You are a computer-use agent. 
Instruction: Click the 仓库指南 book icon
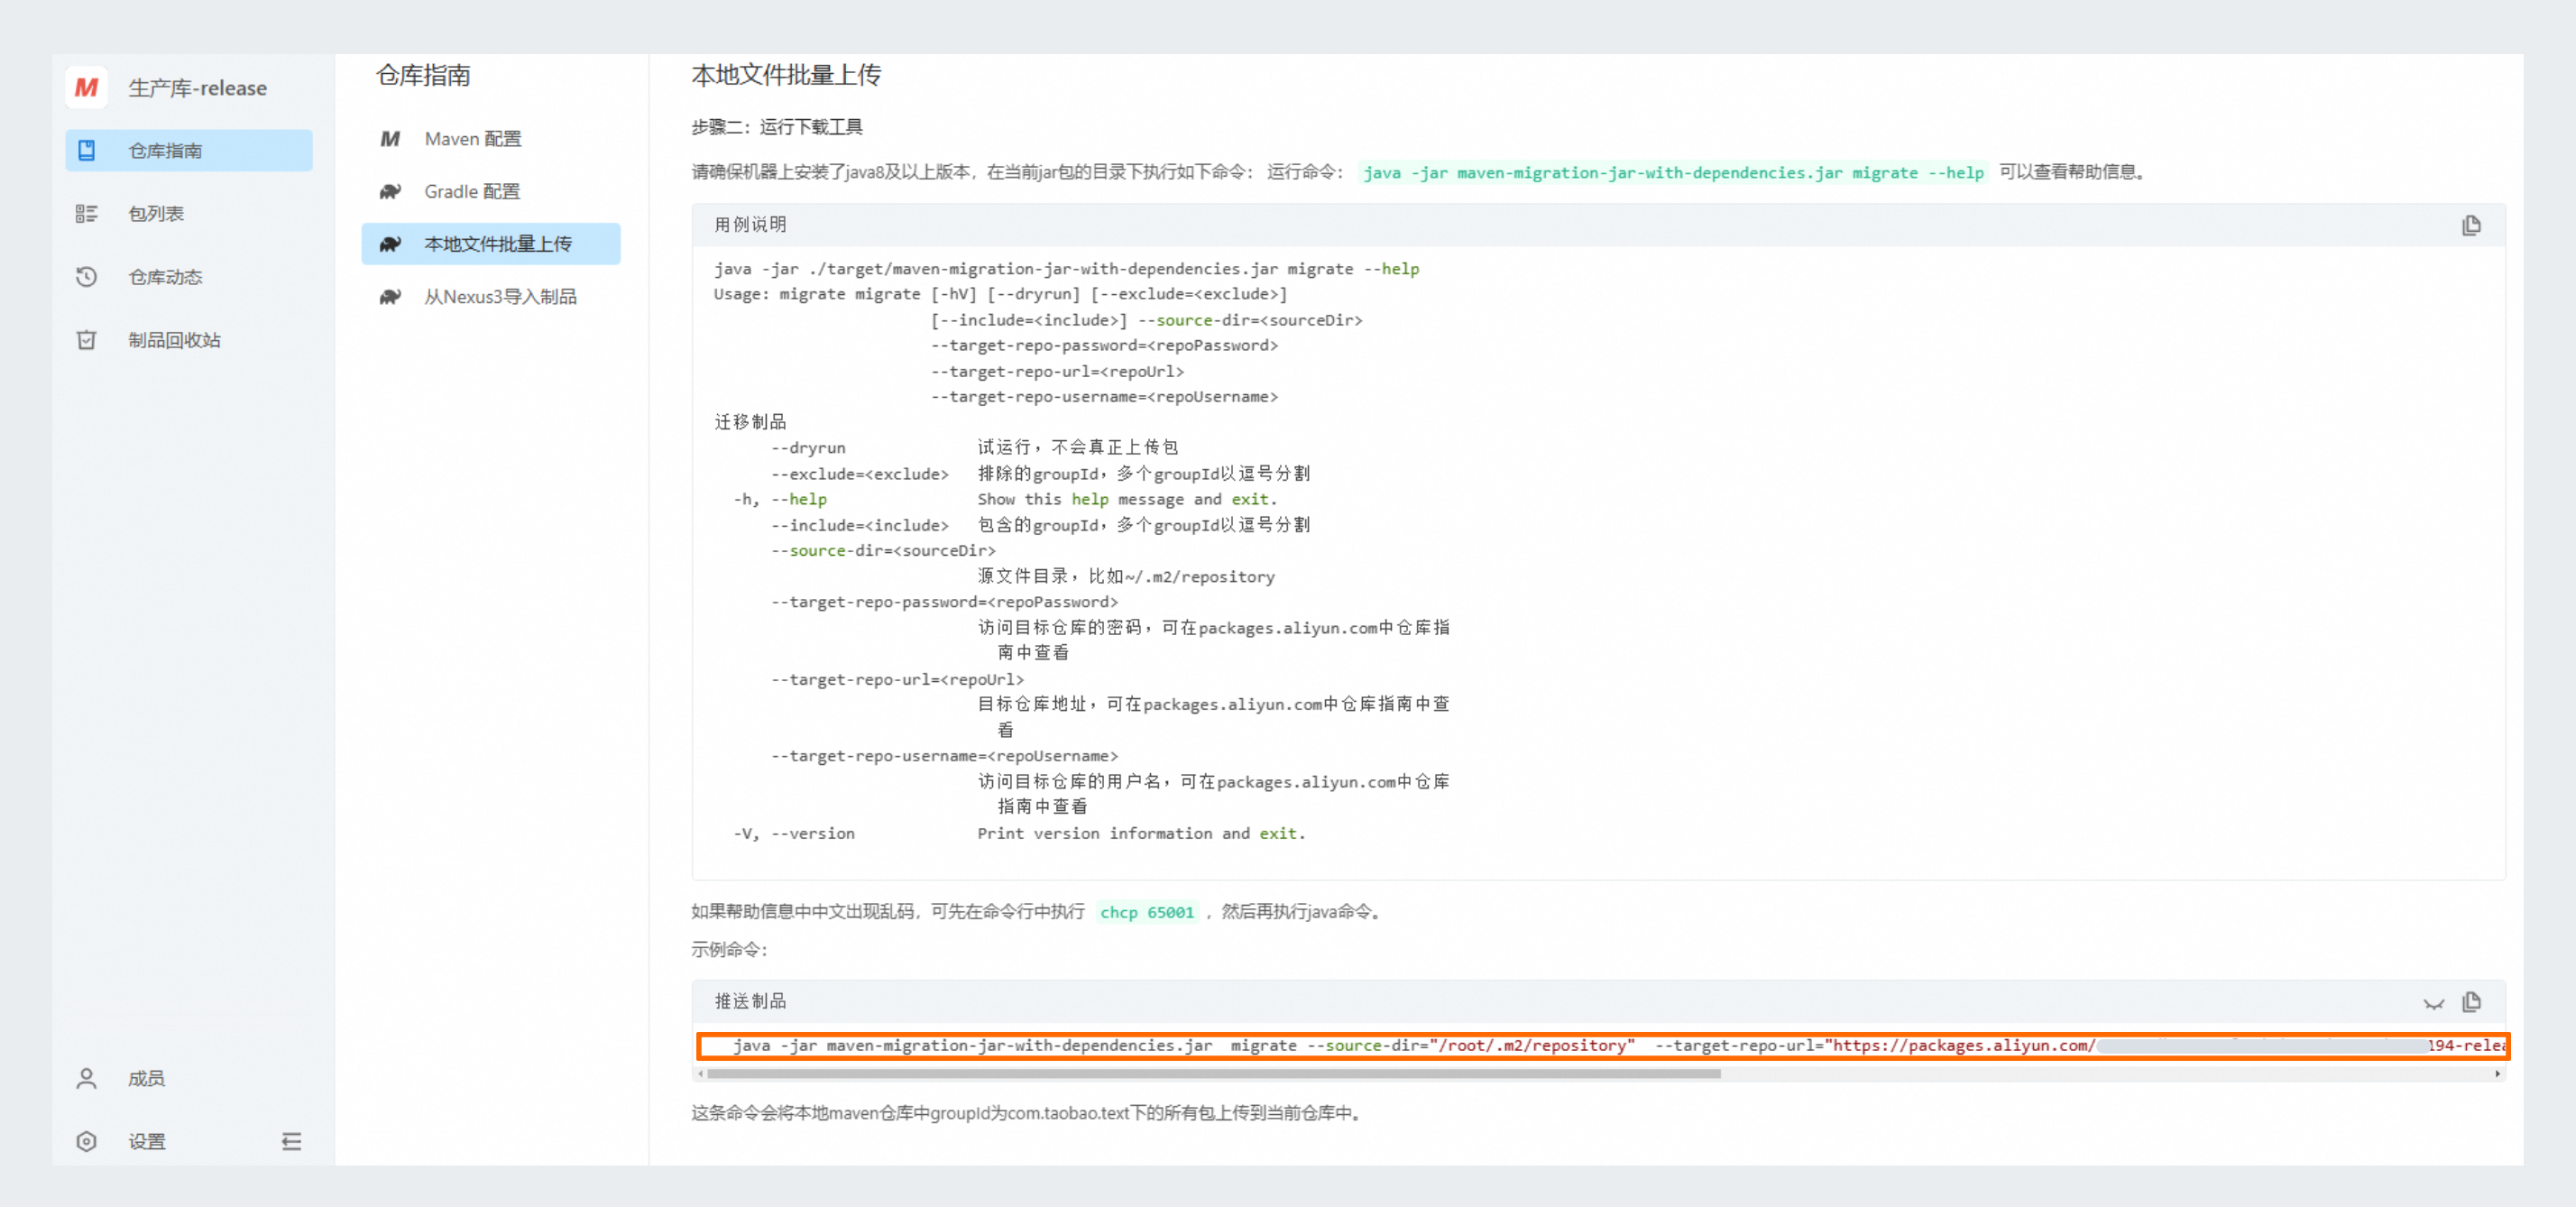(x=87, y=150)
